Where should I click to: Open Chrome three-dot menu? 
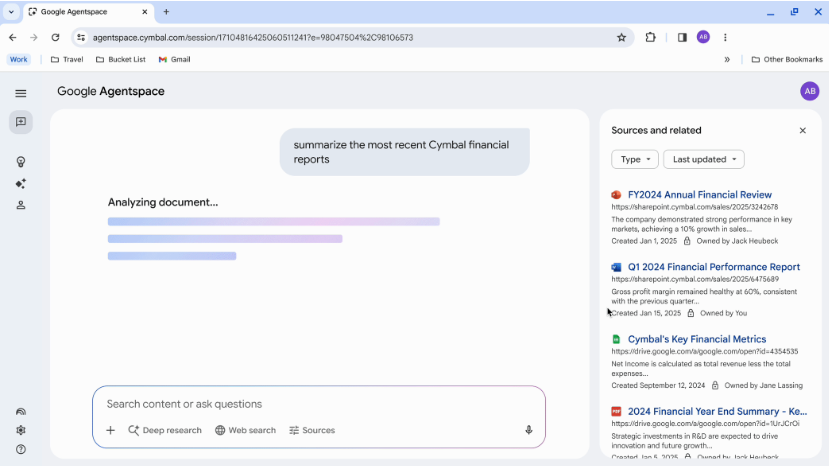(725, 38)
